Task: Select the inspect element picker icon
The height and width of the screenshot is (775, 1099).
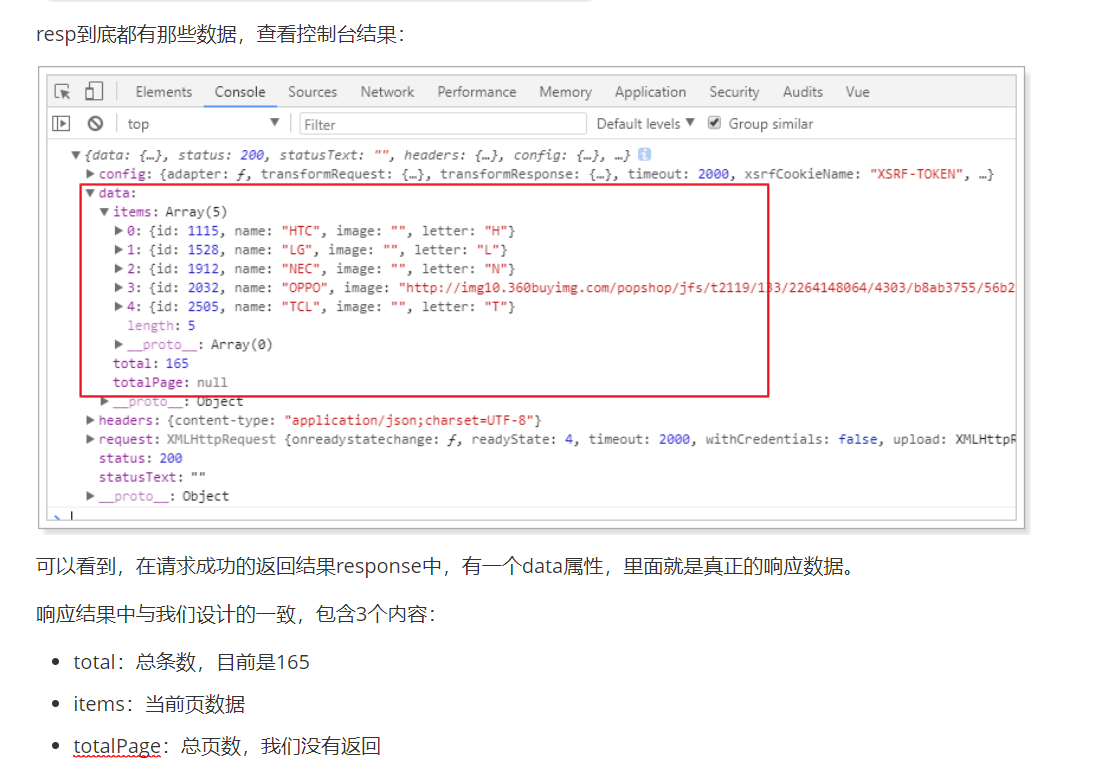Action: (62, 92)
